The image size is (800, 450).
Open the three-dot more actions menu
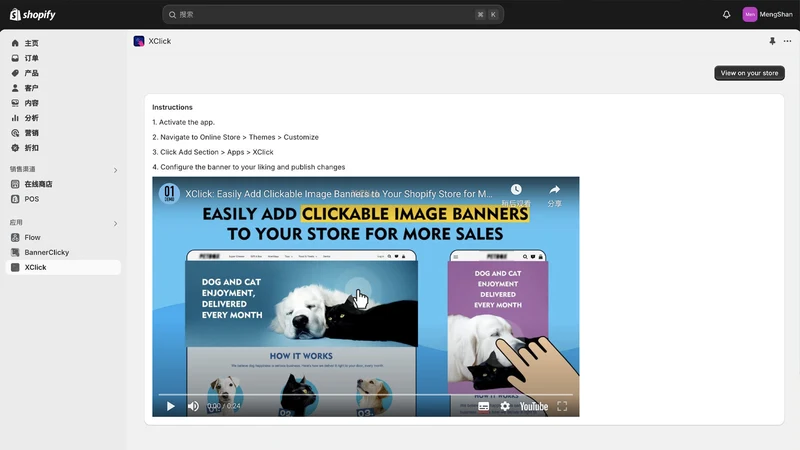(787, 41)
